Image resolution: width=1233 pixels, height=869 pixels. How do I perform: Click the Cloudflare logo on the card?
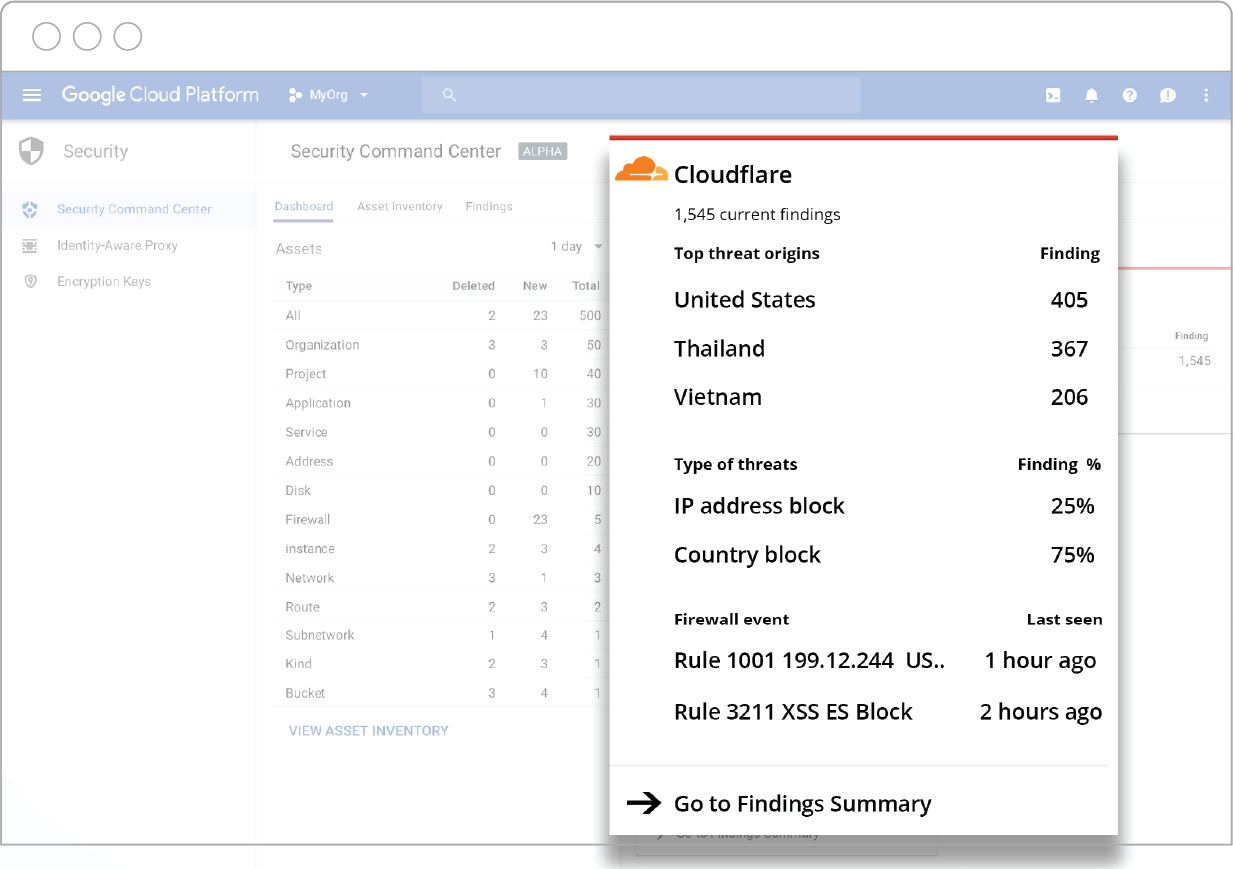point(641,170)
